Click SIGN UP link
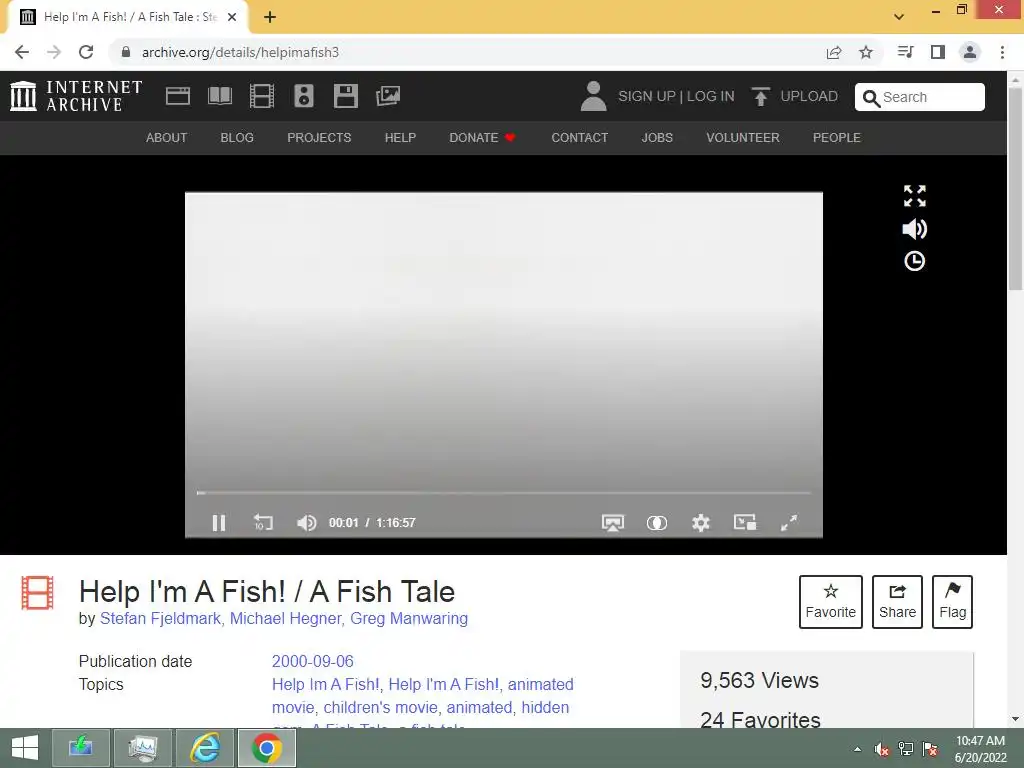The image size is (1024, 768). (647, 97)
